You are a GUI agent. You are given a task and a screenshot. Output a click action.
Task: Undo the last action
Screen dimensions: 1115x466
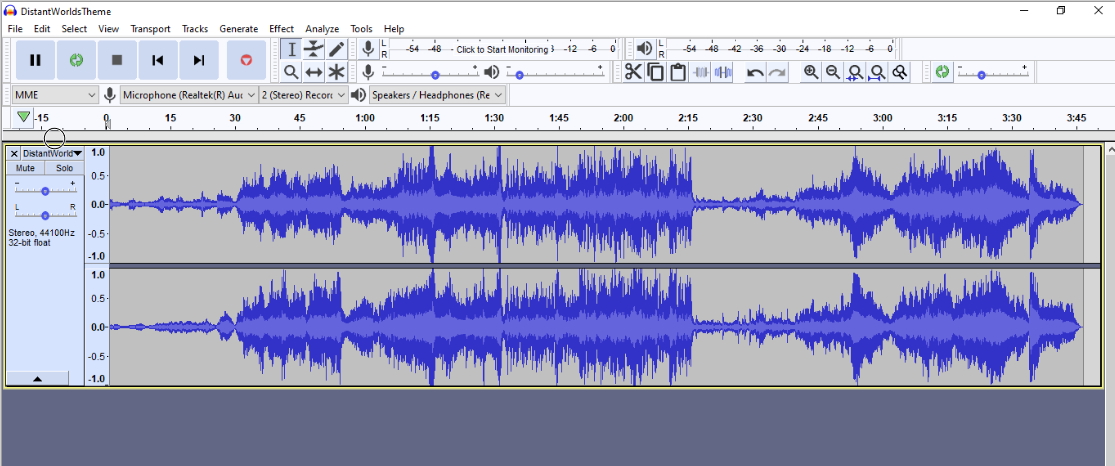[x=755, y=72]
